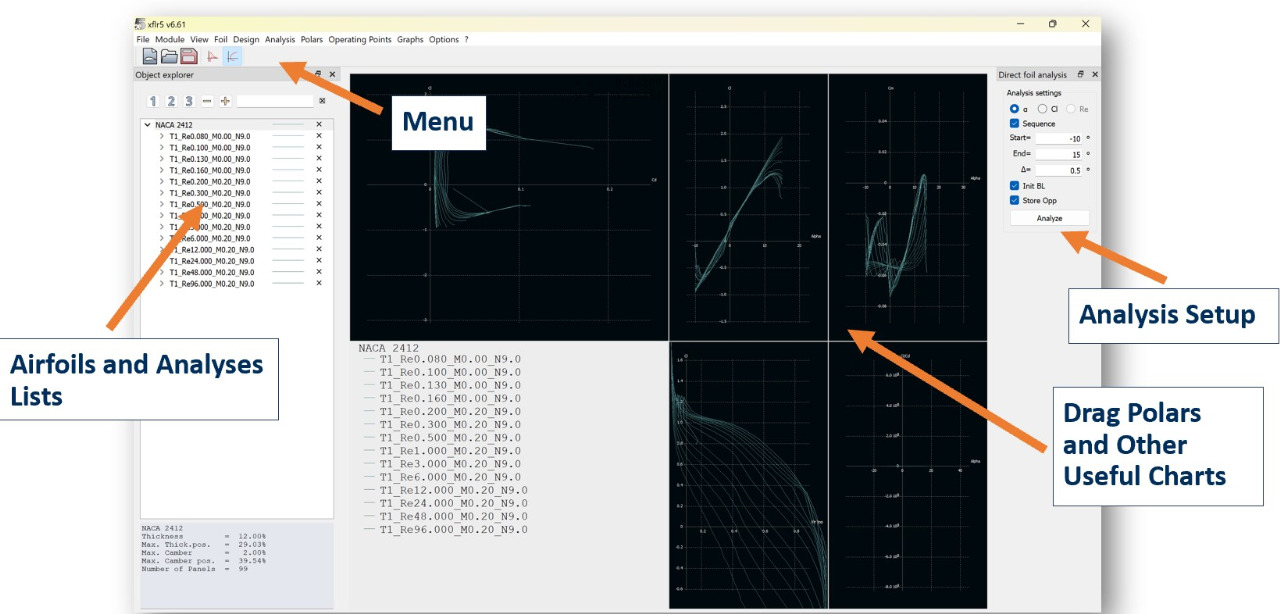Click the red Save Project icon
This screenshot has height=614, width=1280.
coord(188,56)
